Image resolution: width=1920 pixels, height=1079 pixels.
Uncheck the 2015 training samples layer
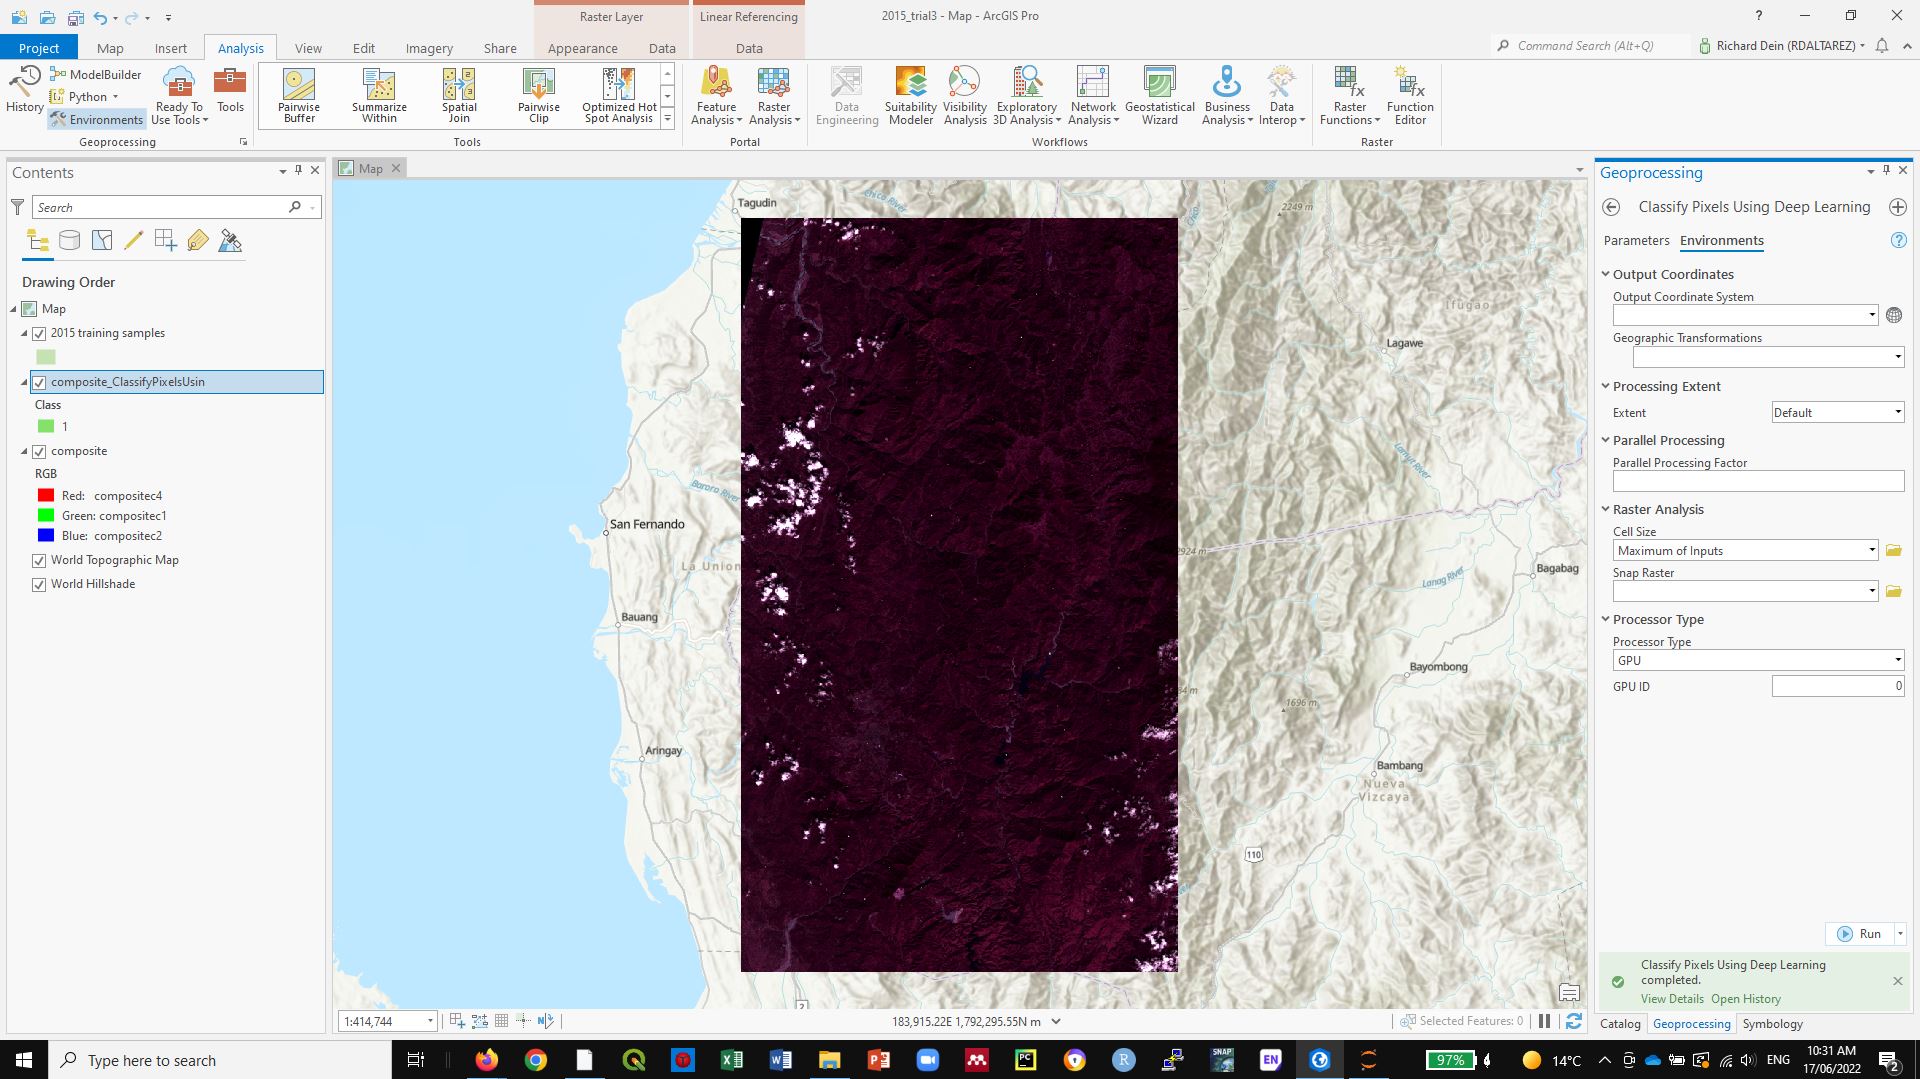click(39, 332)
